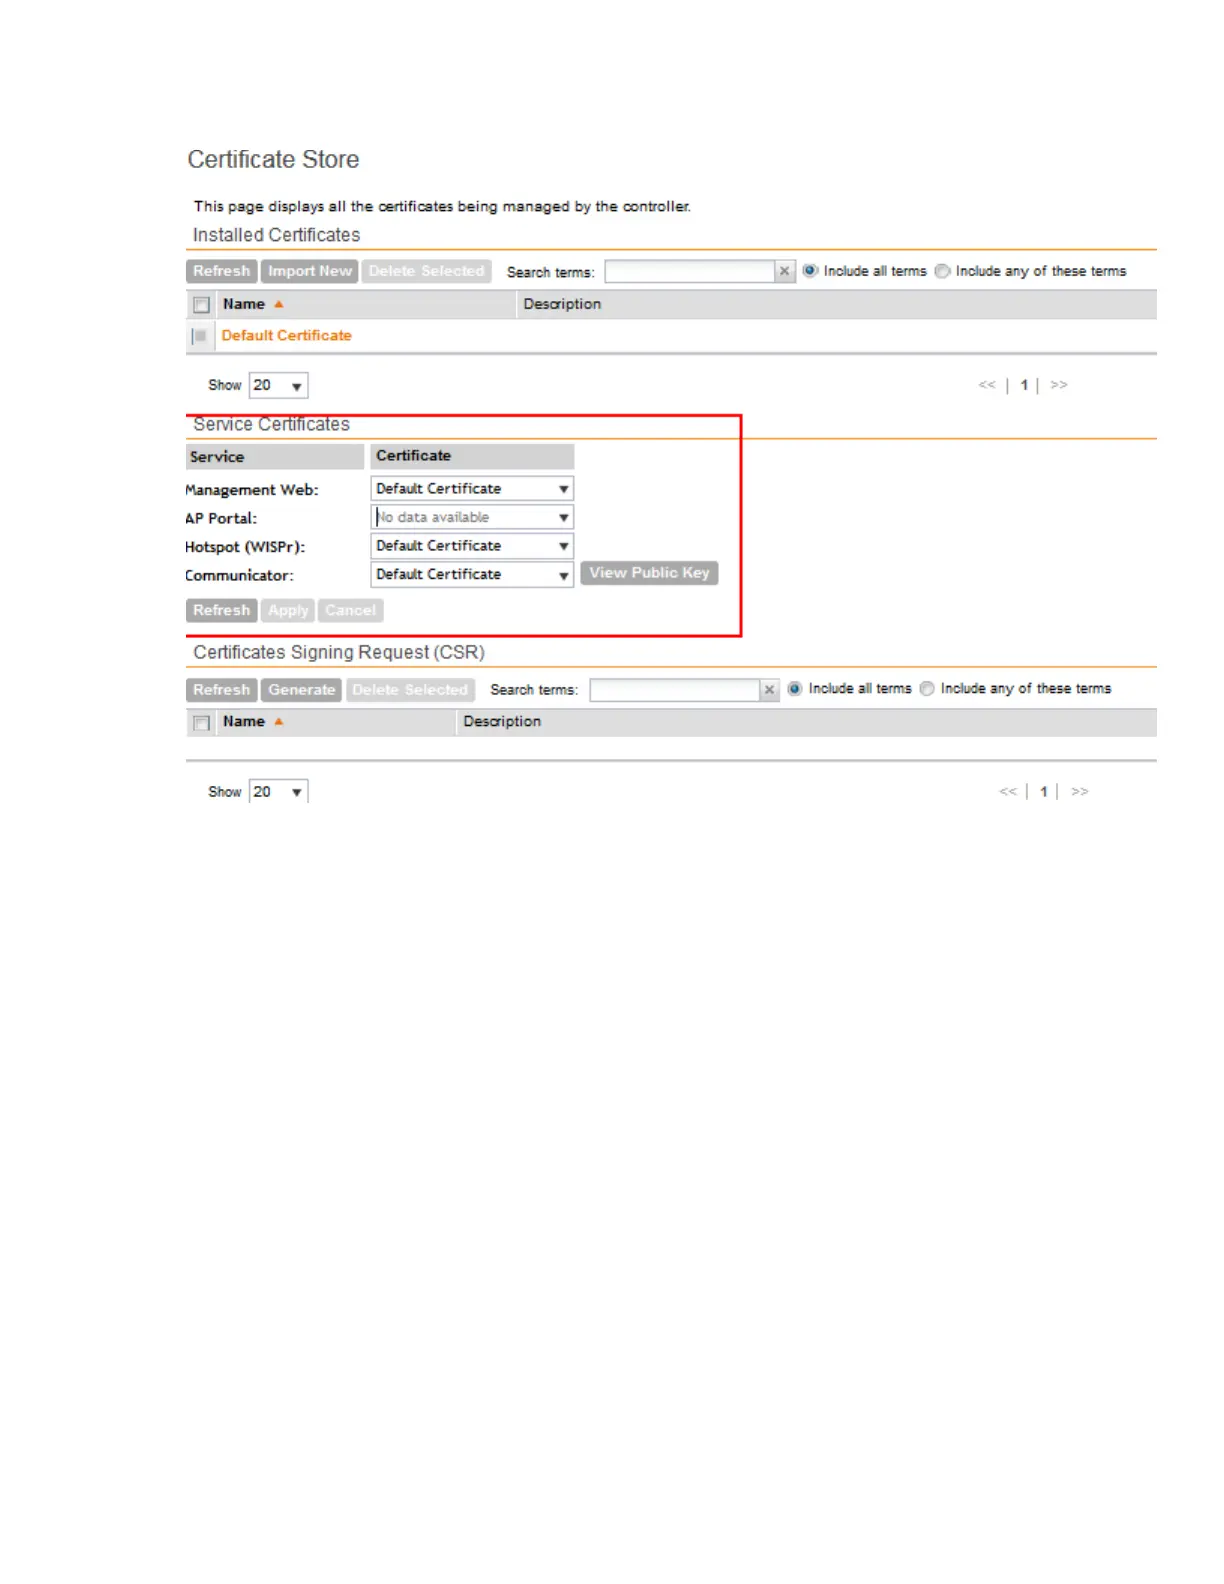Viewport: 1224px width, 1584px height.
Task: Open the Default Certificate link
Action: [287, 336]
